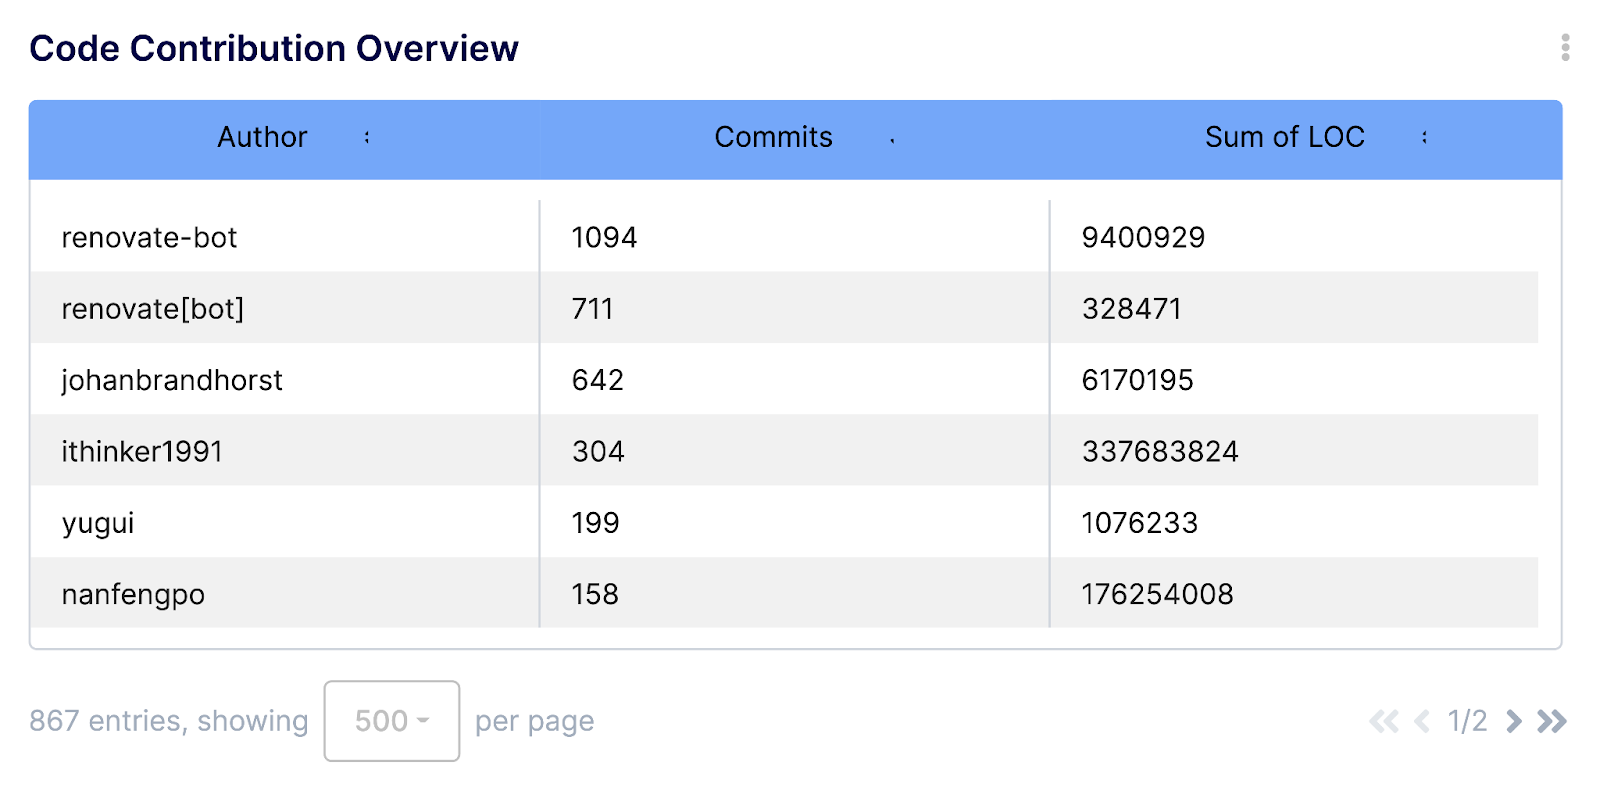Screen dimensions: 1600x791
Task: Click the nanfengpo author cell
Action: coord(133,594)
